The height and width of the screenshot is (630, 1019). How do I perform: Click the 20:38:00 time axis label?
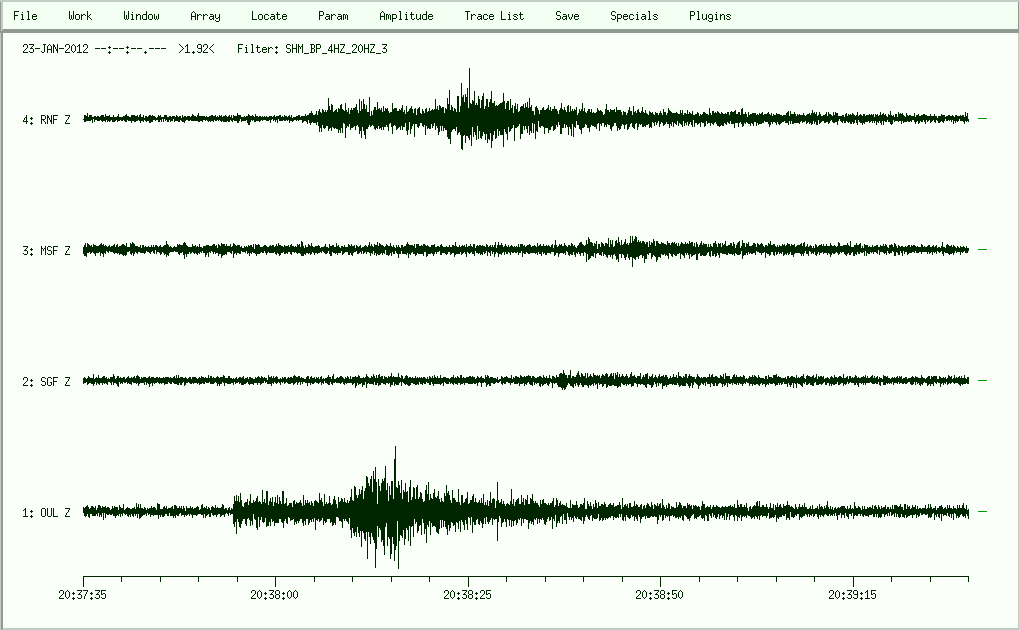coord(275,594)
